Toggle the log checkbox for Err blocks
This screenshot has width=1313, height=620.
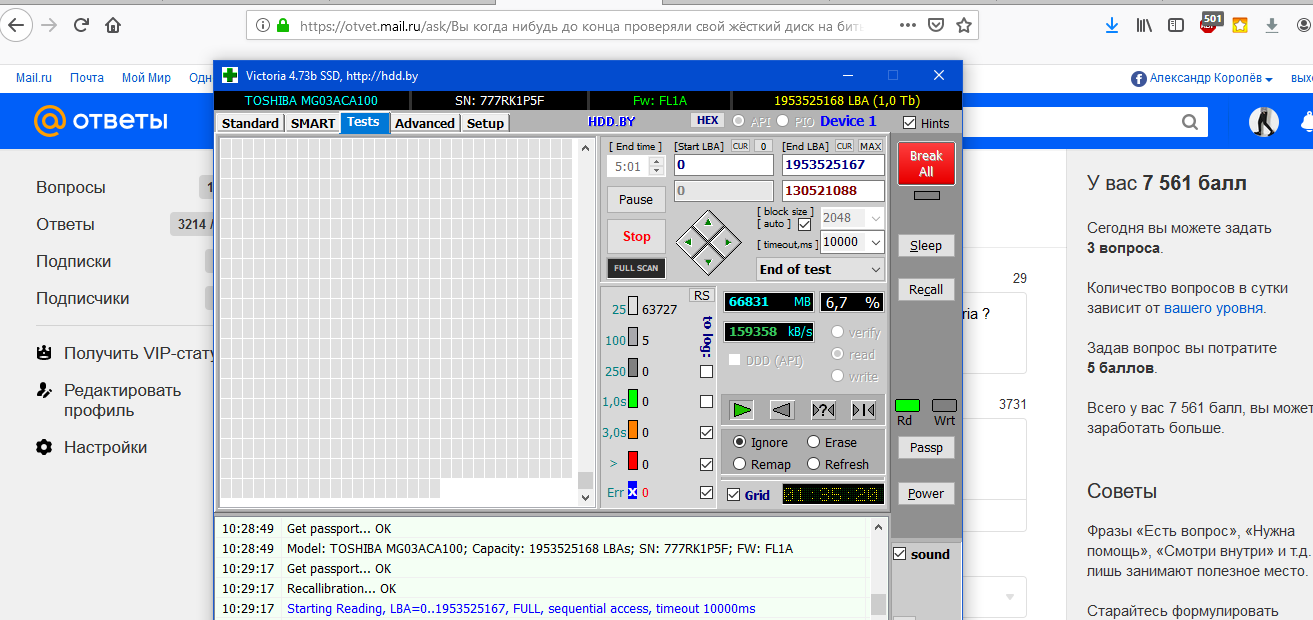tap(707, 493)
